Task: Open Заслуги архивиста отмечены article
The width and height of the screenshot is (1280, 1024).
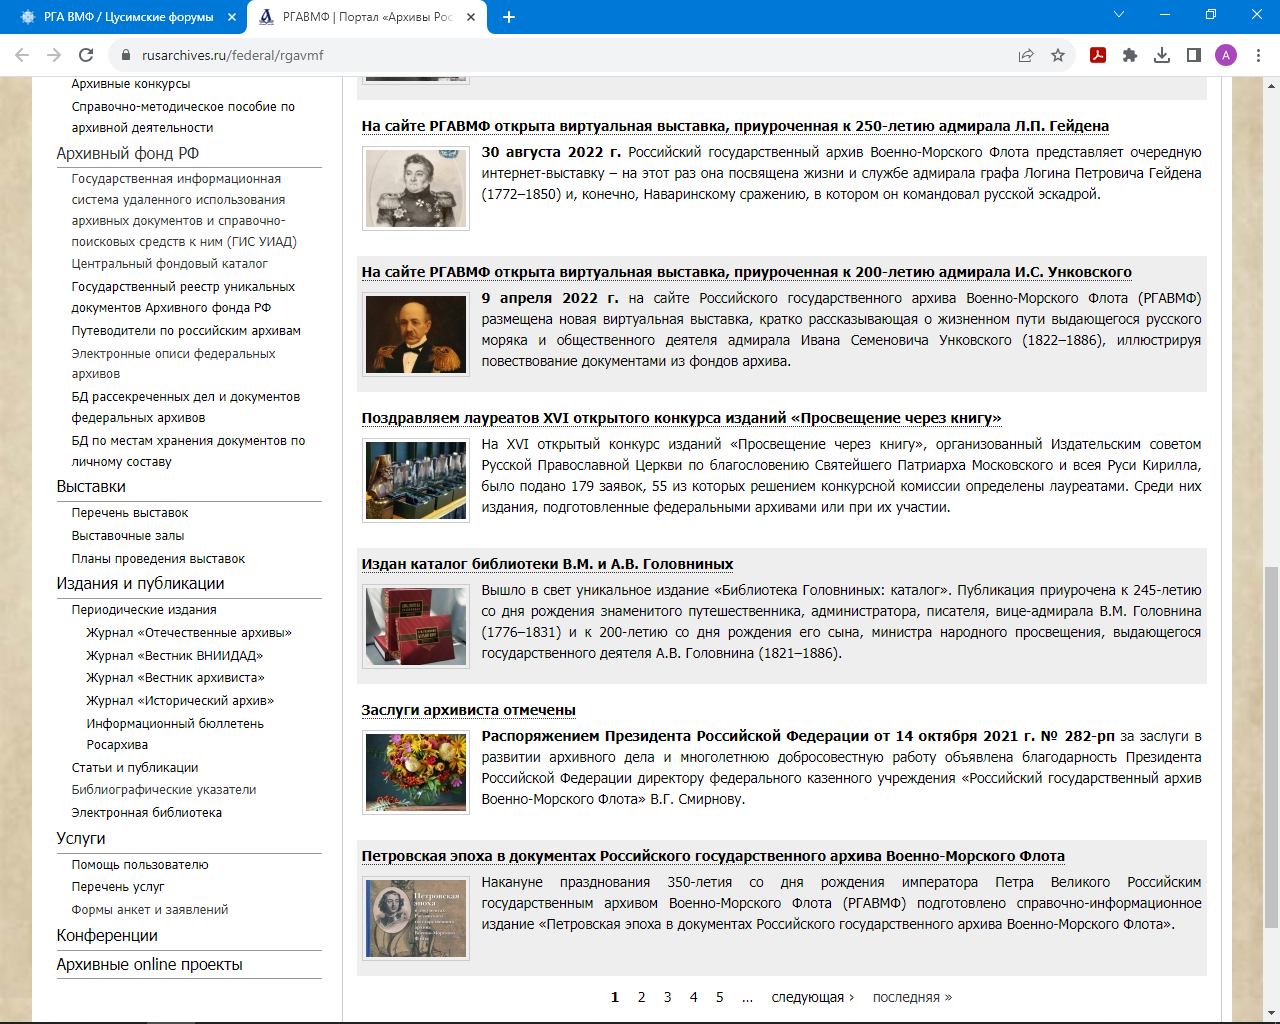Action: 468,710
